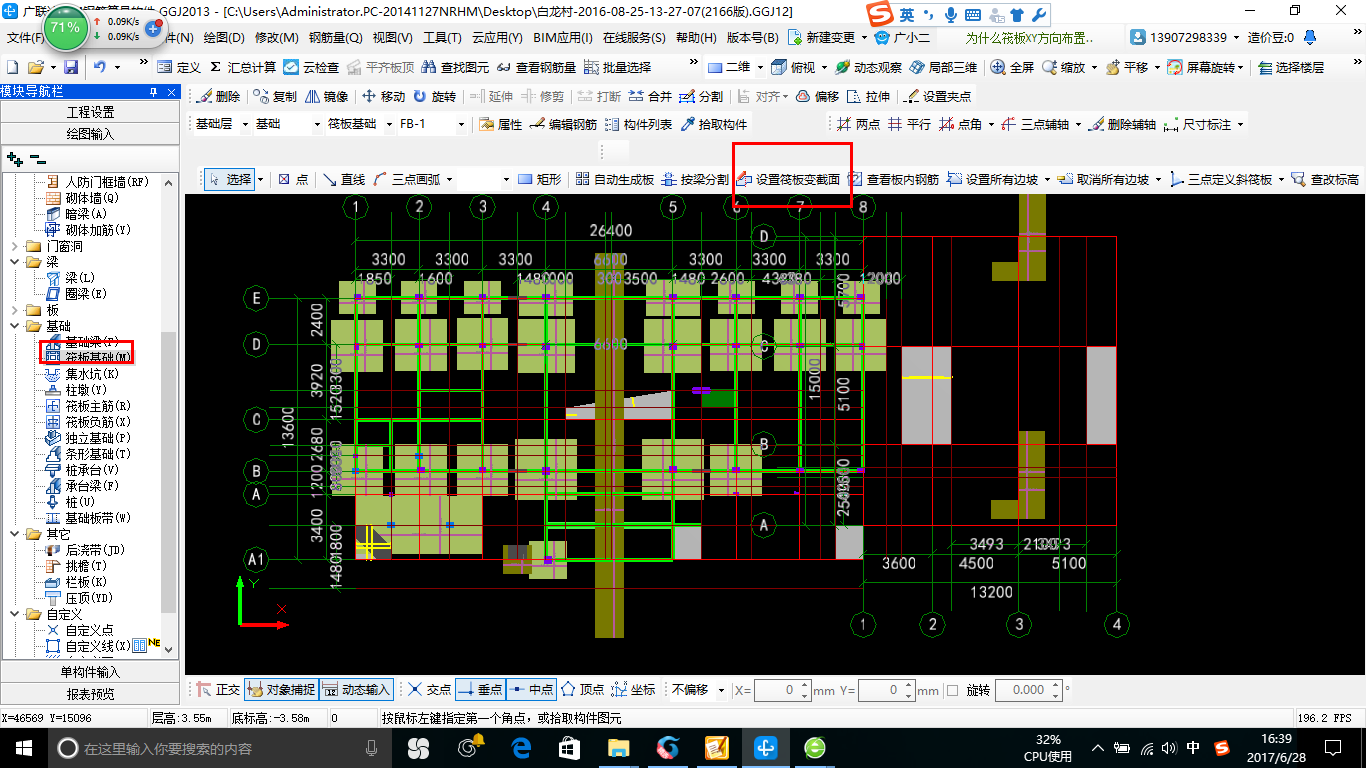Click 自动生成板 auto generate slab
Viewport: 1366px width, 768px height.
[615, 180]
